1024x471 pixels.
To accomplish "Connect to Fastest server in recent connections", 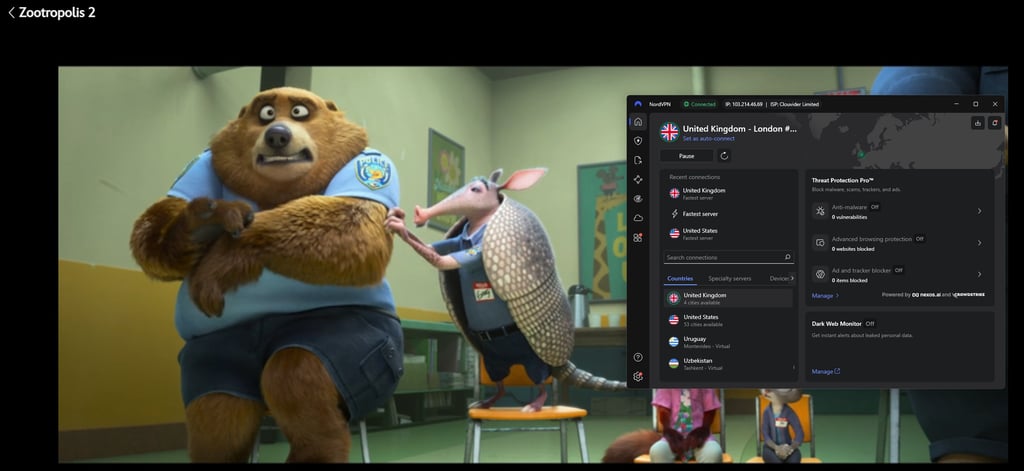I will click(729, 214).
